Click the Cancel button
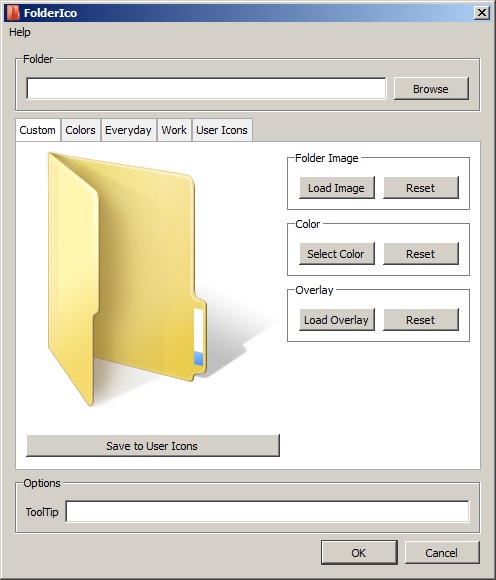 point(442,553)
